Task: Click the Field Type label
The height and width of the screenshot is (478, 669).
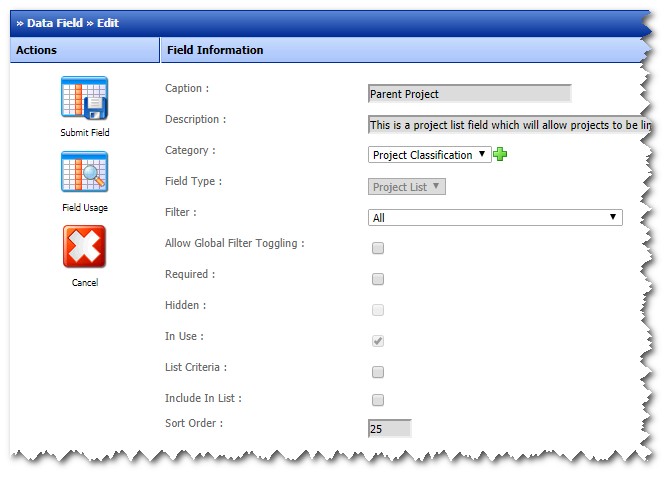Action: [x=193, y=181]
